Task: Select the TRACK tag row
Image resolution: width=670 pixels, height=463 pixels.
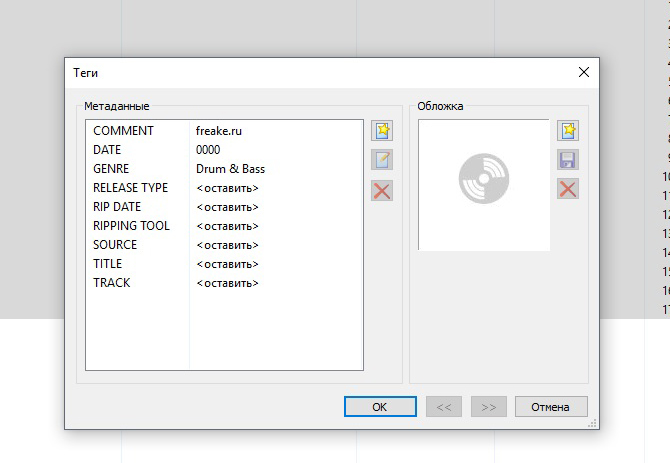Action: click(224, 283)
